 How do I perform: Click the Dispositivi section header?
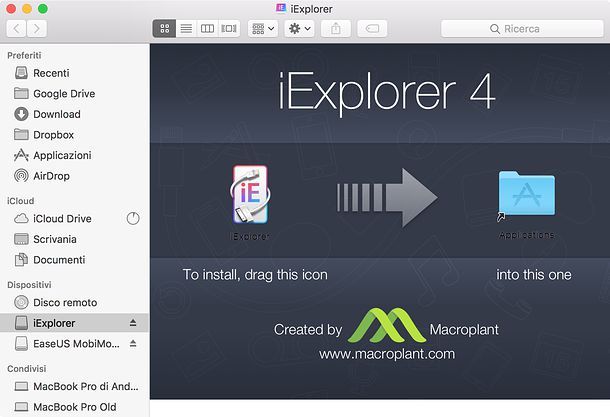[x=29, y=285]
